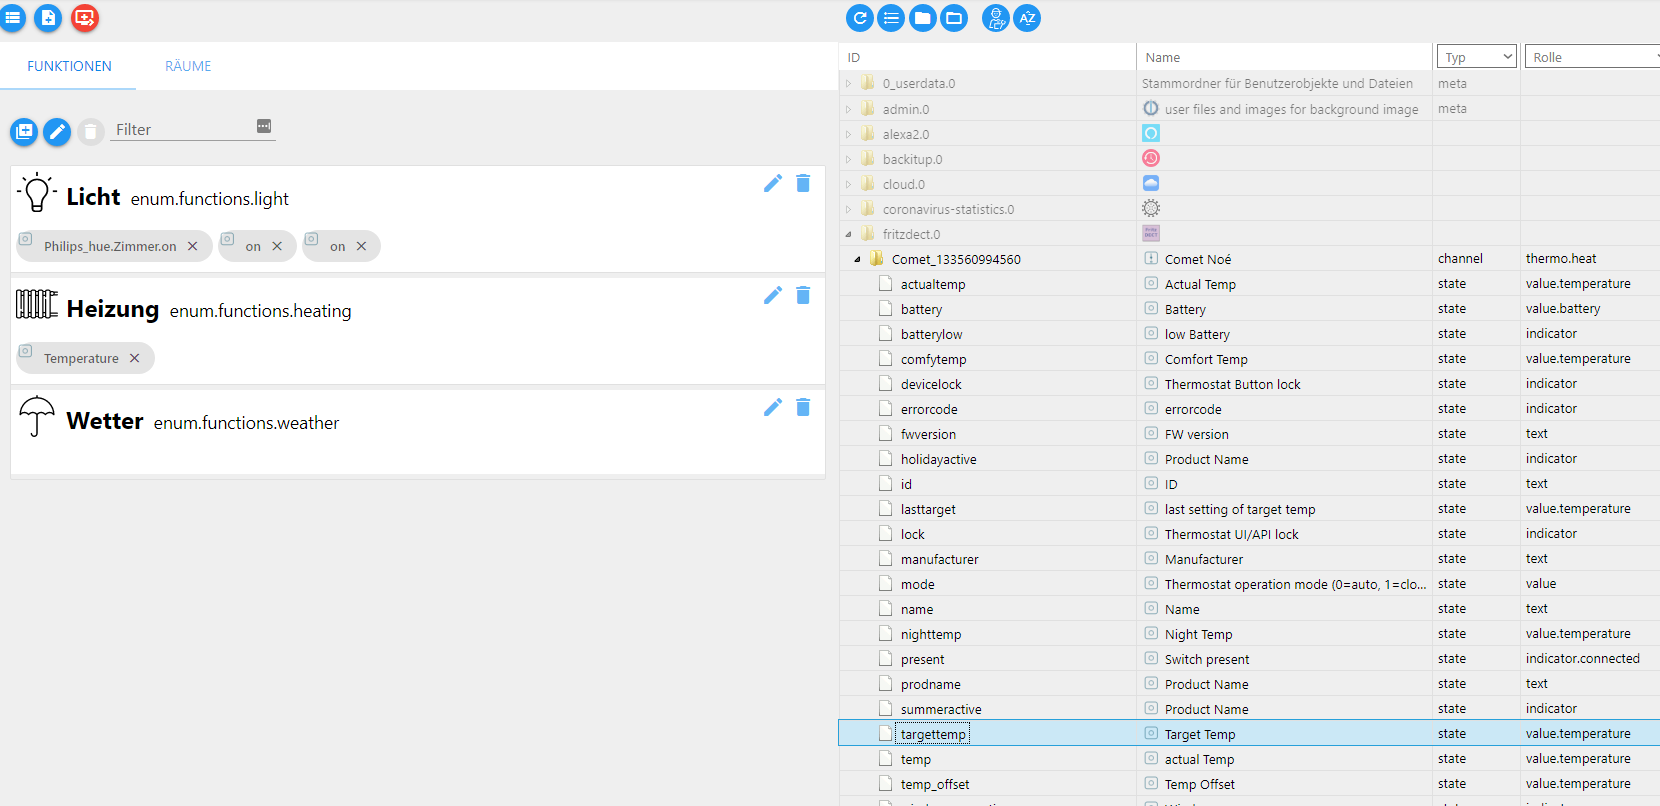Click the fritzdect.0 adapter icon
This screenshot has width=1660, height=806.
[x=1151, y=233]
